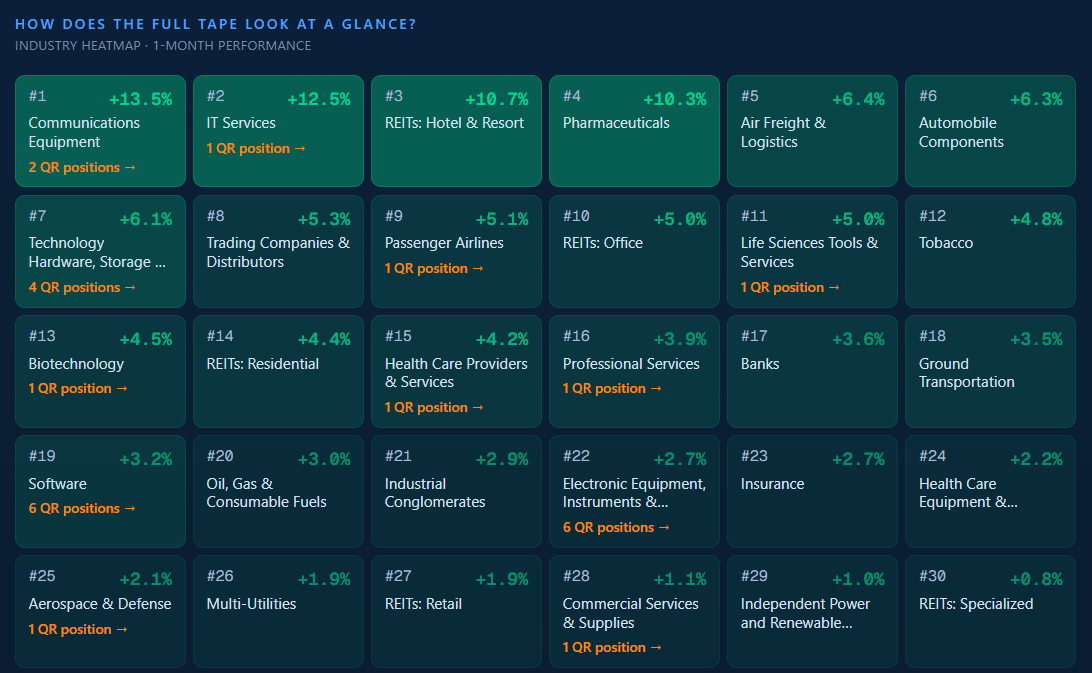Click the Industry Heatmap 1-Month Performance subtitle
Screen dimensions: 1092x673
(163, 45)
